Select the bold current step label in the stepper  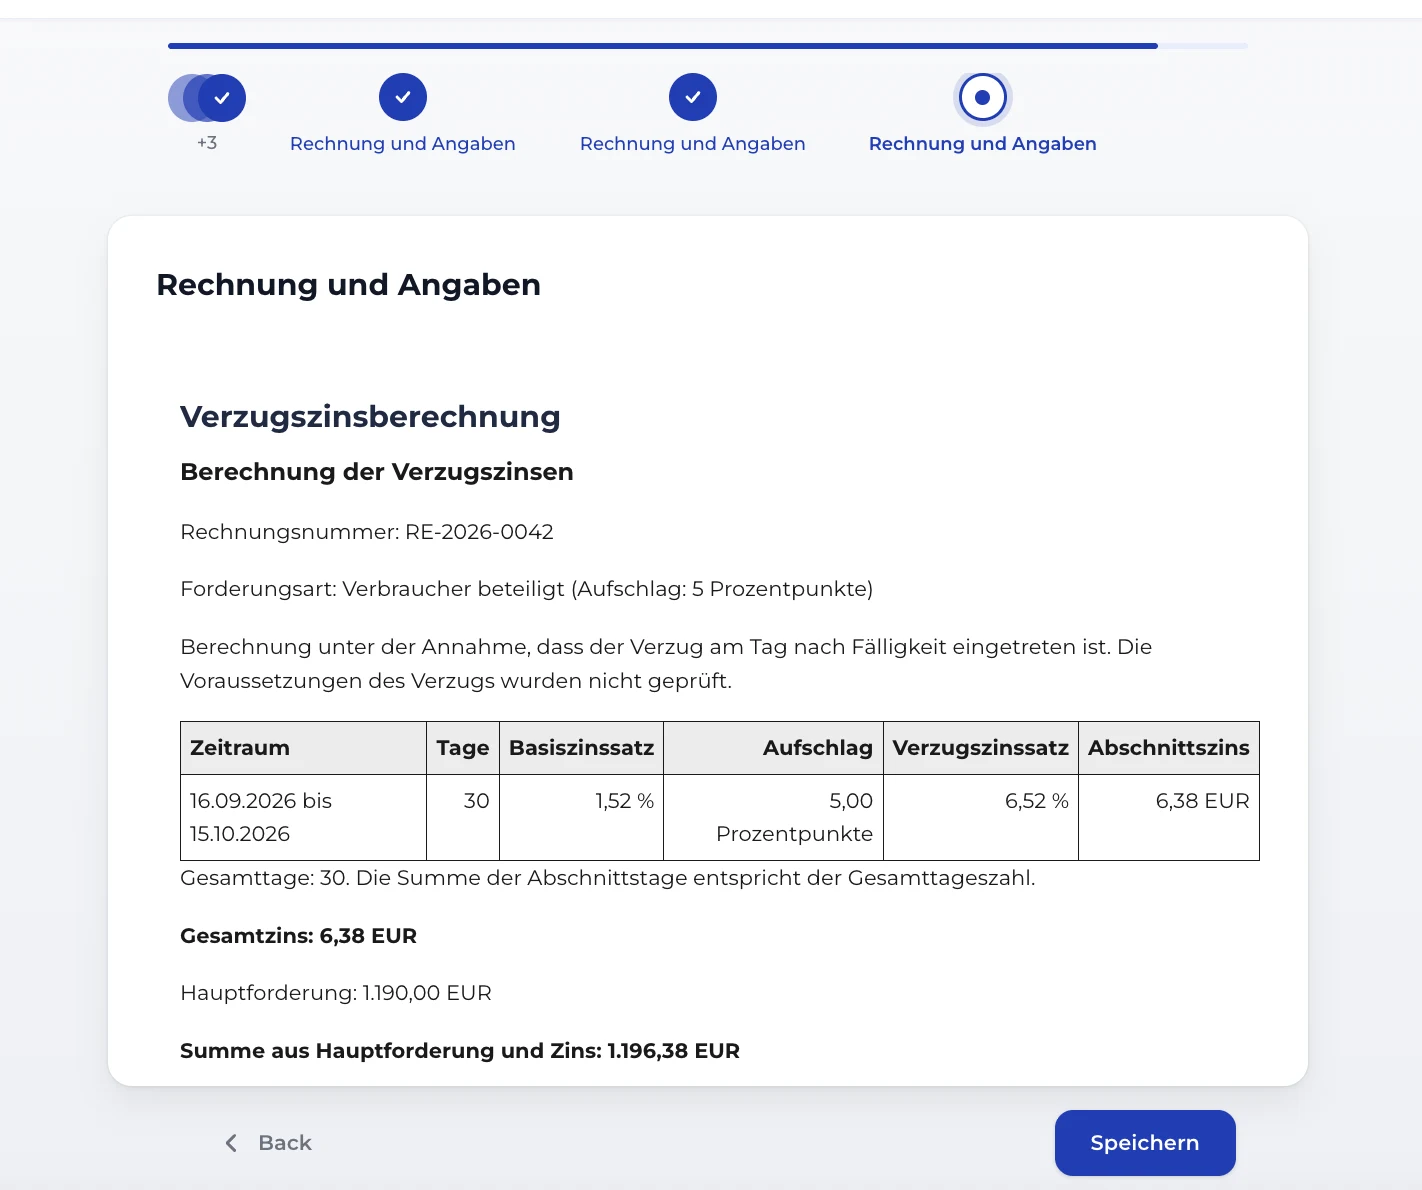(x=982, y=144)
